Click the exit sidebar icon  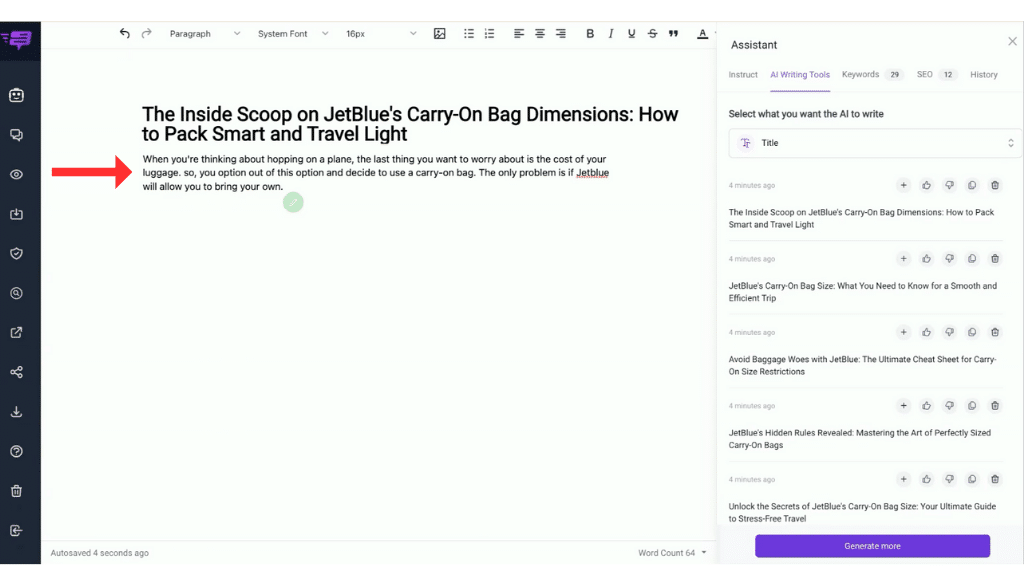16,530
